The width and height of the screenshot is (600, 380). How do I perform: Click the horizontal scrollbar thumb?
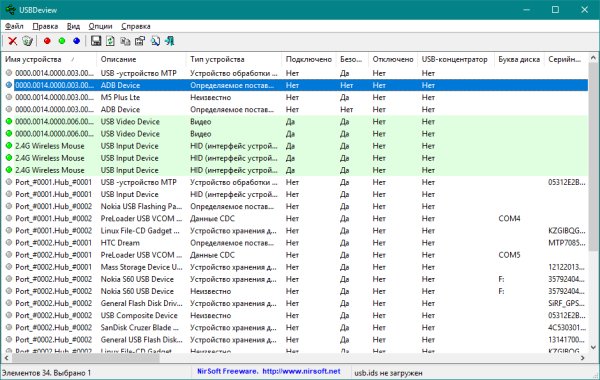86,358
